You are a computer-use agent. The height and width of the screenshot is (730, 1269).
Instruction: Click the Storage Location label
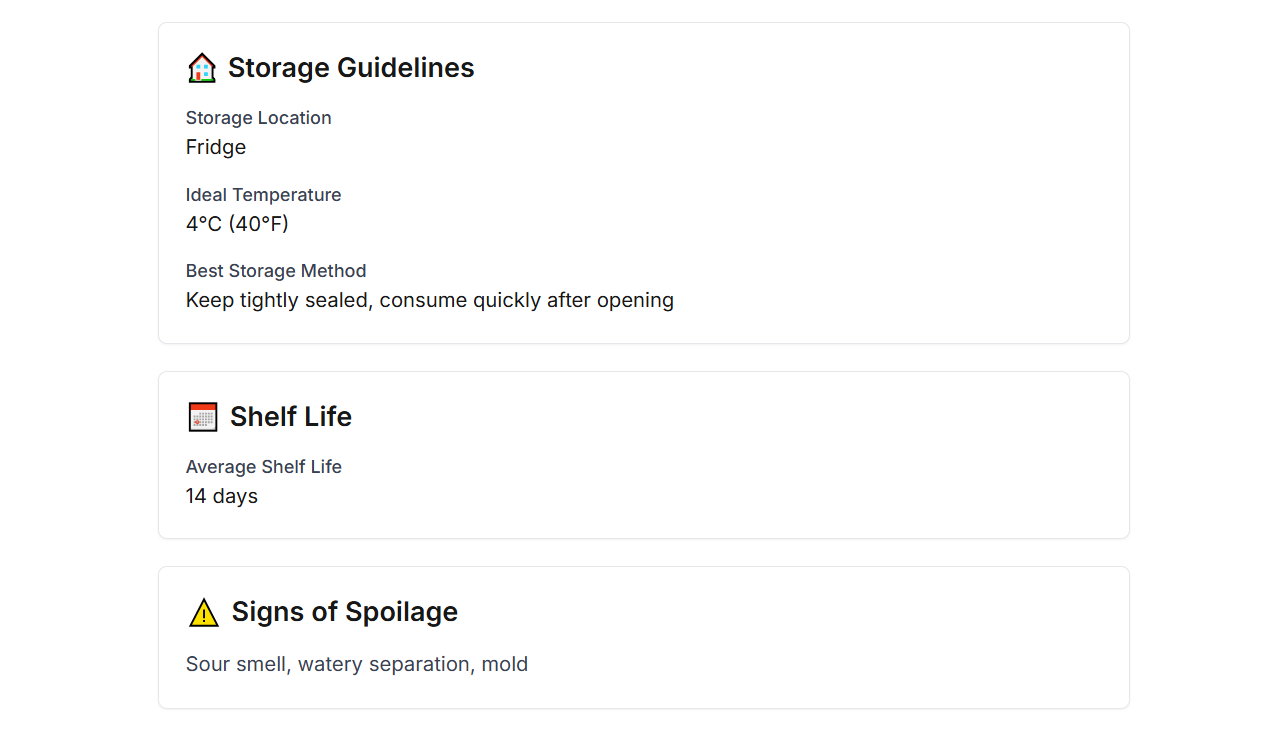259,118
